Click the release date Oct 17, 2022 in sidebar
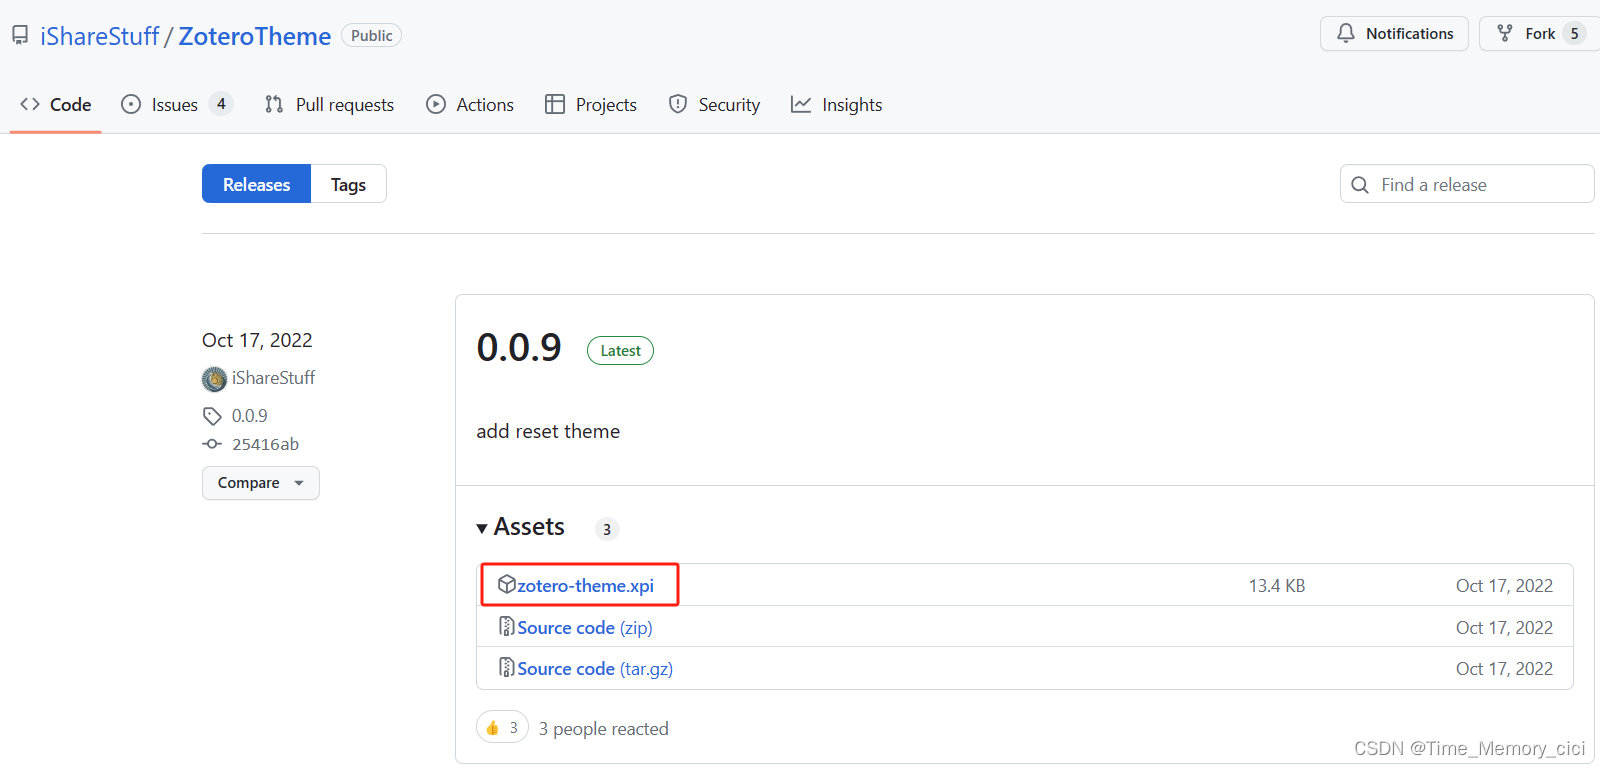 [x=257, y=340]
